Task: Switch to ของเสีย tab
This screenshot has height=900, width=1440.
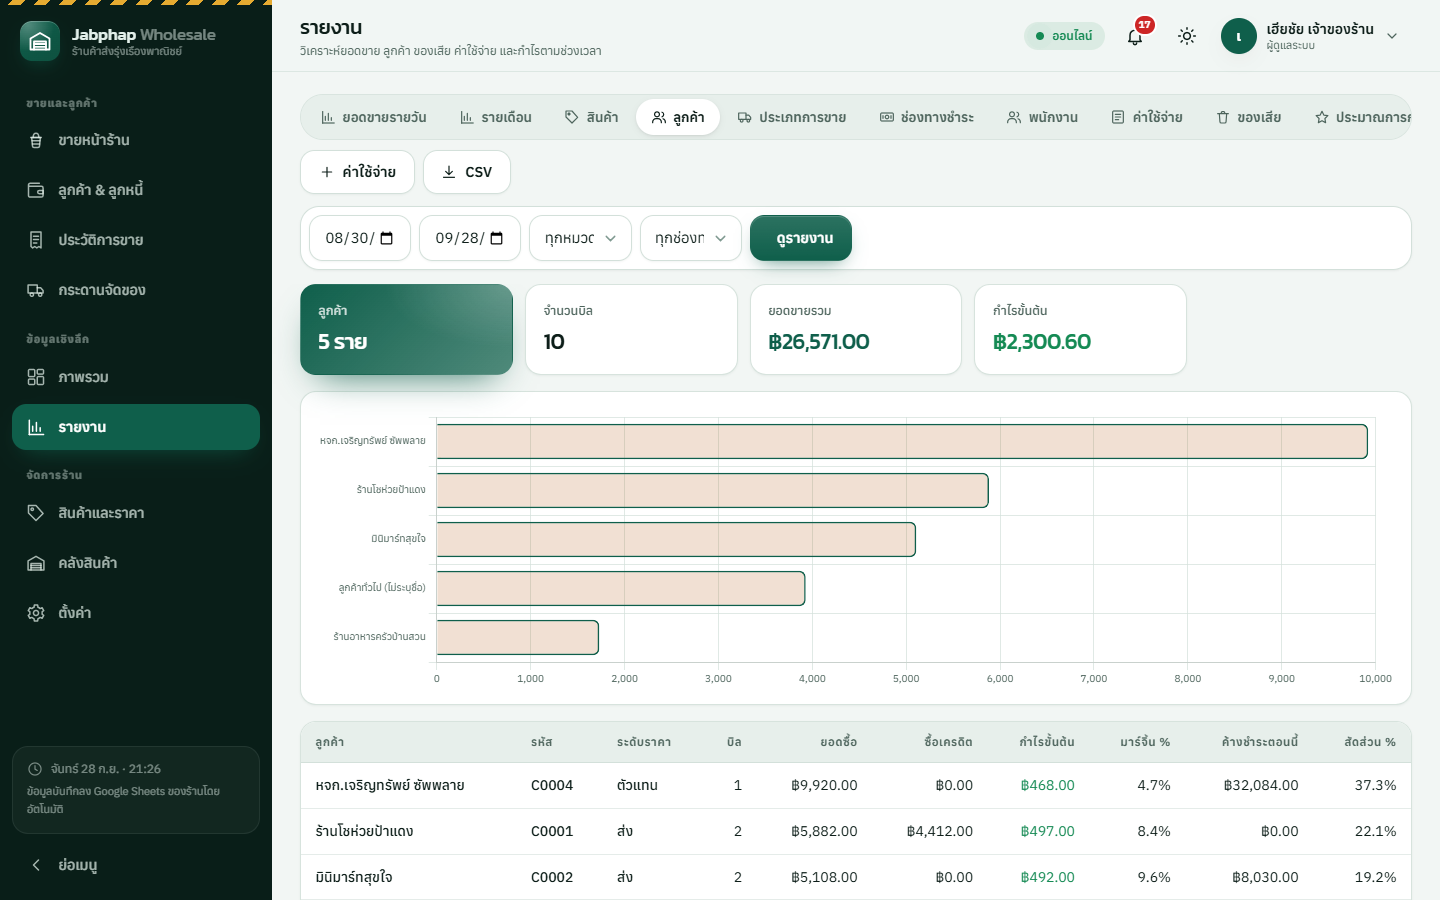Action: click(x=1249, y=117)
